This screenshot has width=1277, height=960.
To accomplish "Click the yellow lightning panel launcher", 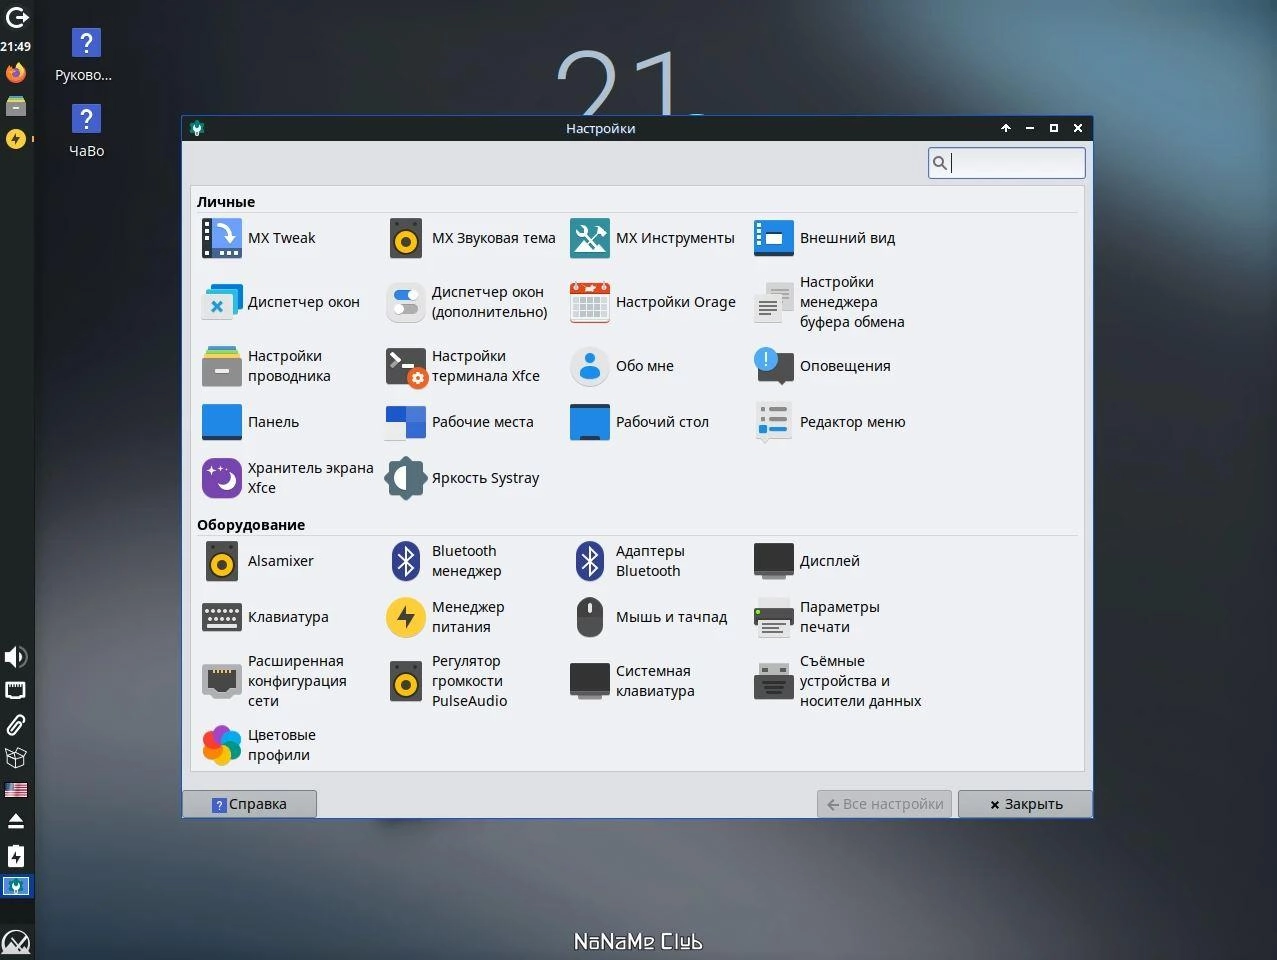I will pos(16,139).
